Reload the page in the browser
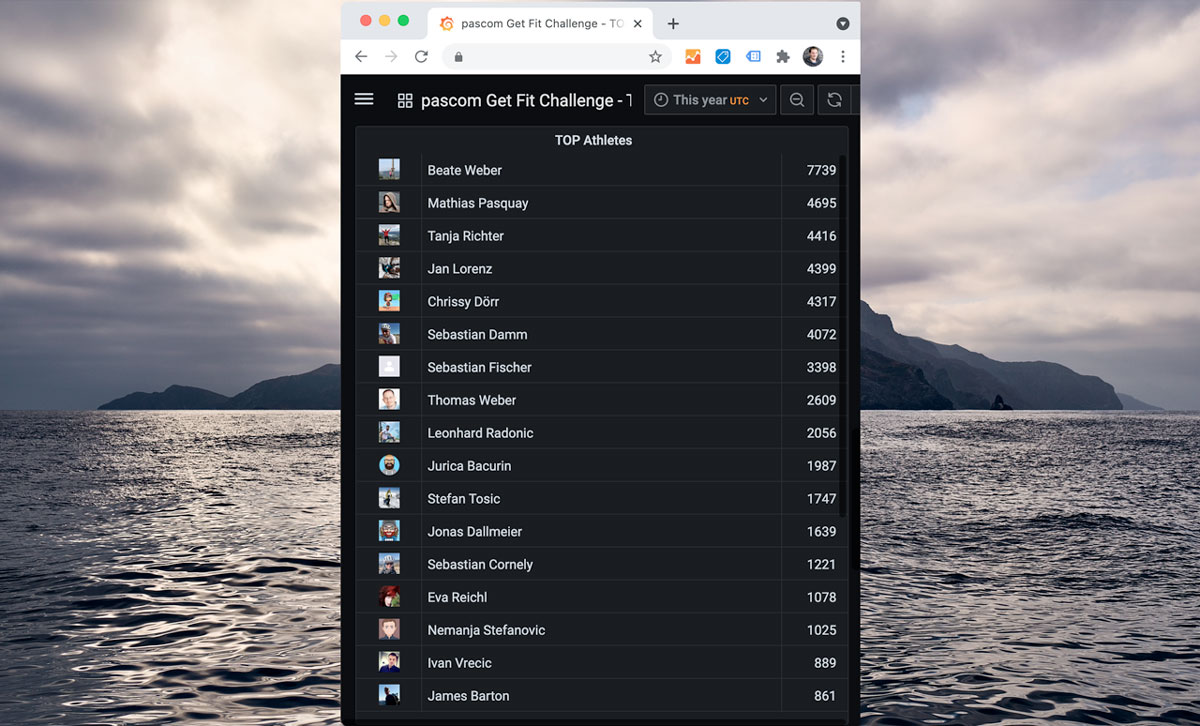Screen dimensions: 1200x726 pos(421,57)
